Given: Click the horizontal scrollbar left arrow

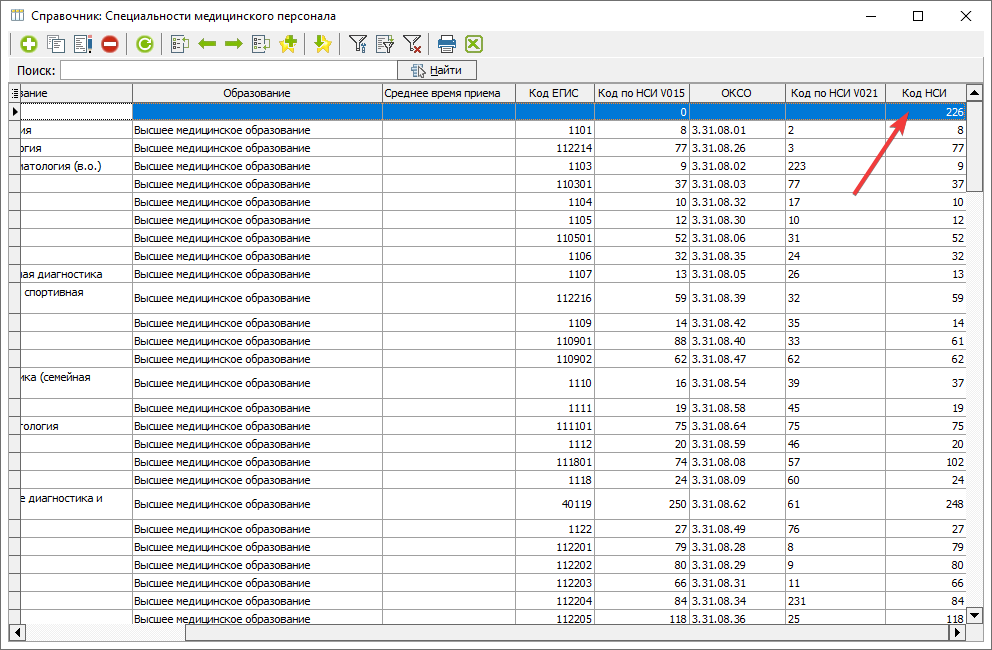Looking at the screenshot, I should 17,632.
